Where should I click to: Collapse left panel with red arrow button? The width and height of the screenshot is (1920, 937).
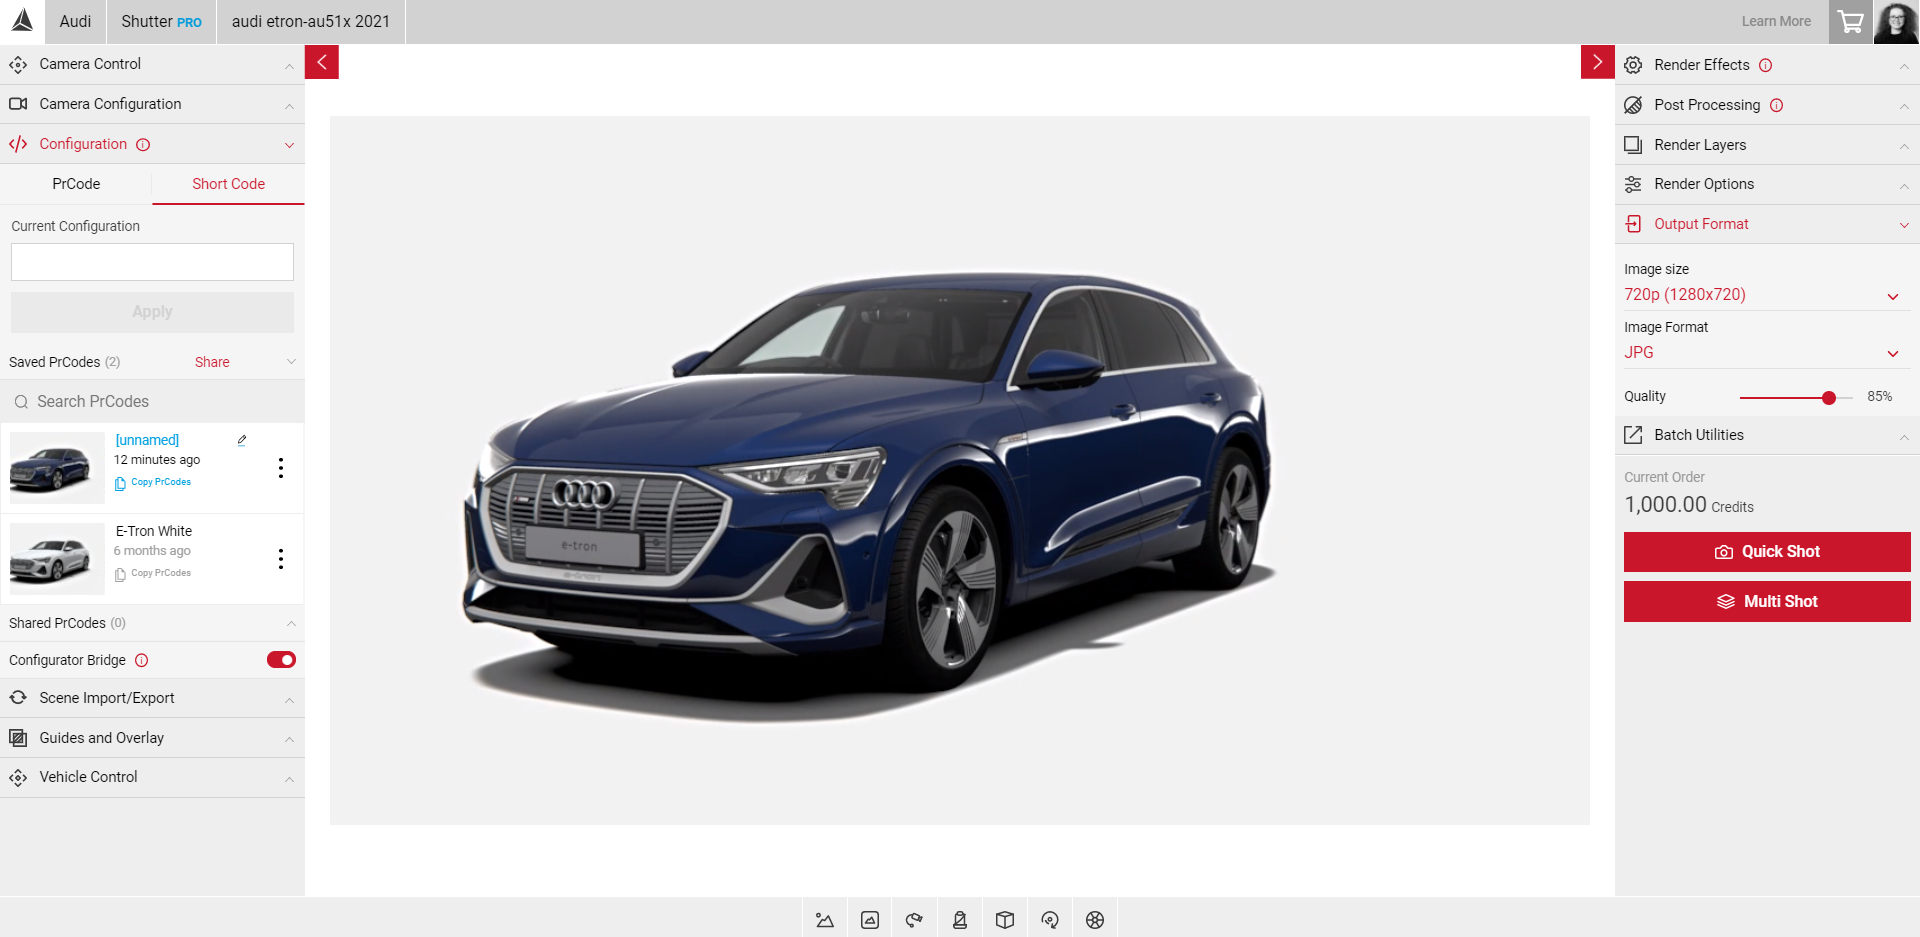322,62
